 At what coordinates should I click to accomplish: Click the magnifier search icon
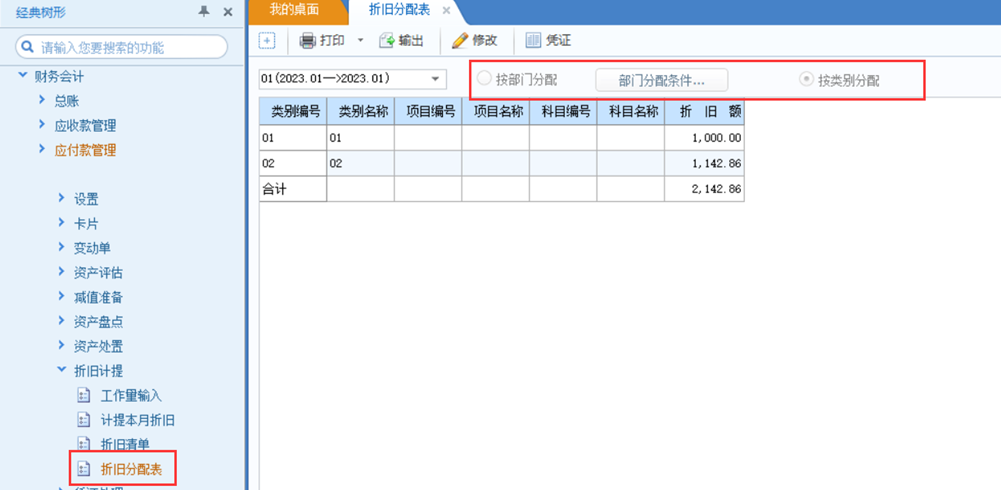[28, 47]
